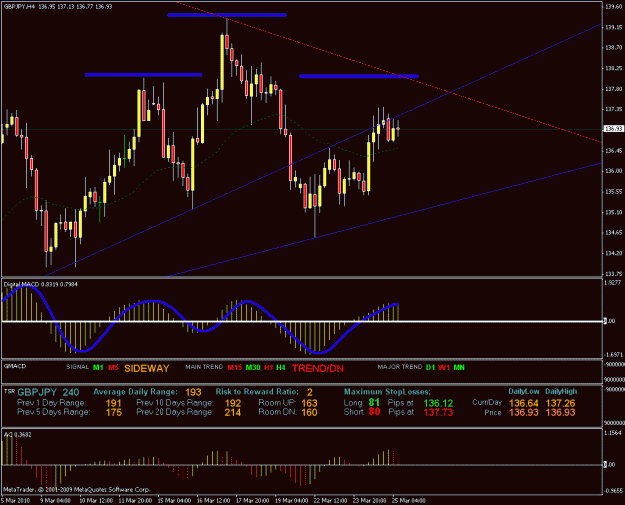
Task: Click the GBPJPY 240 TSR heading
Action: point(48,392)
